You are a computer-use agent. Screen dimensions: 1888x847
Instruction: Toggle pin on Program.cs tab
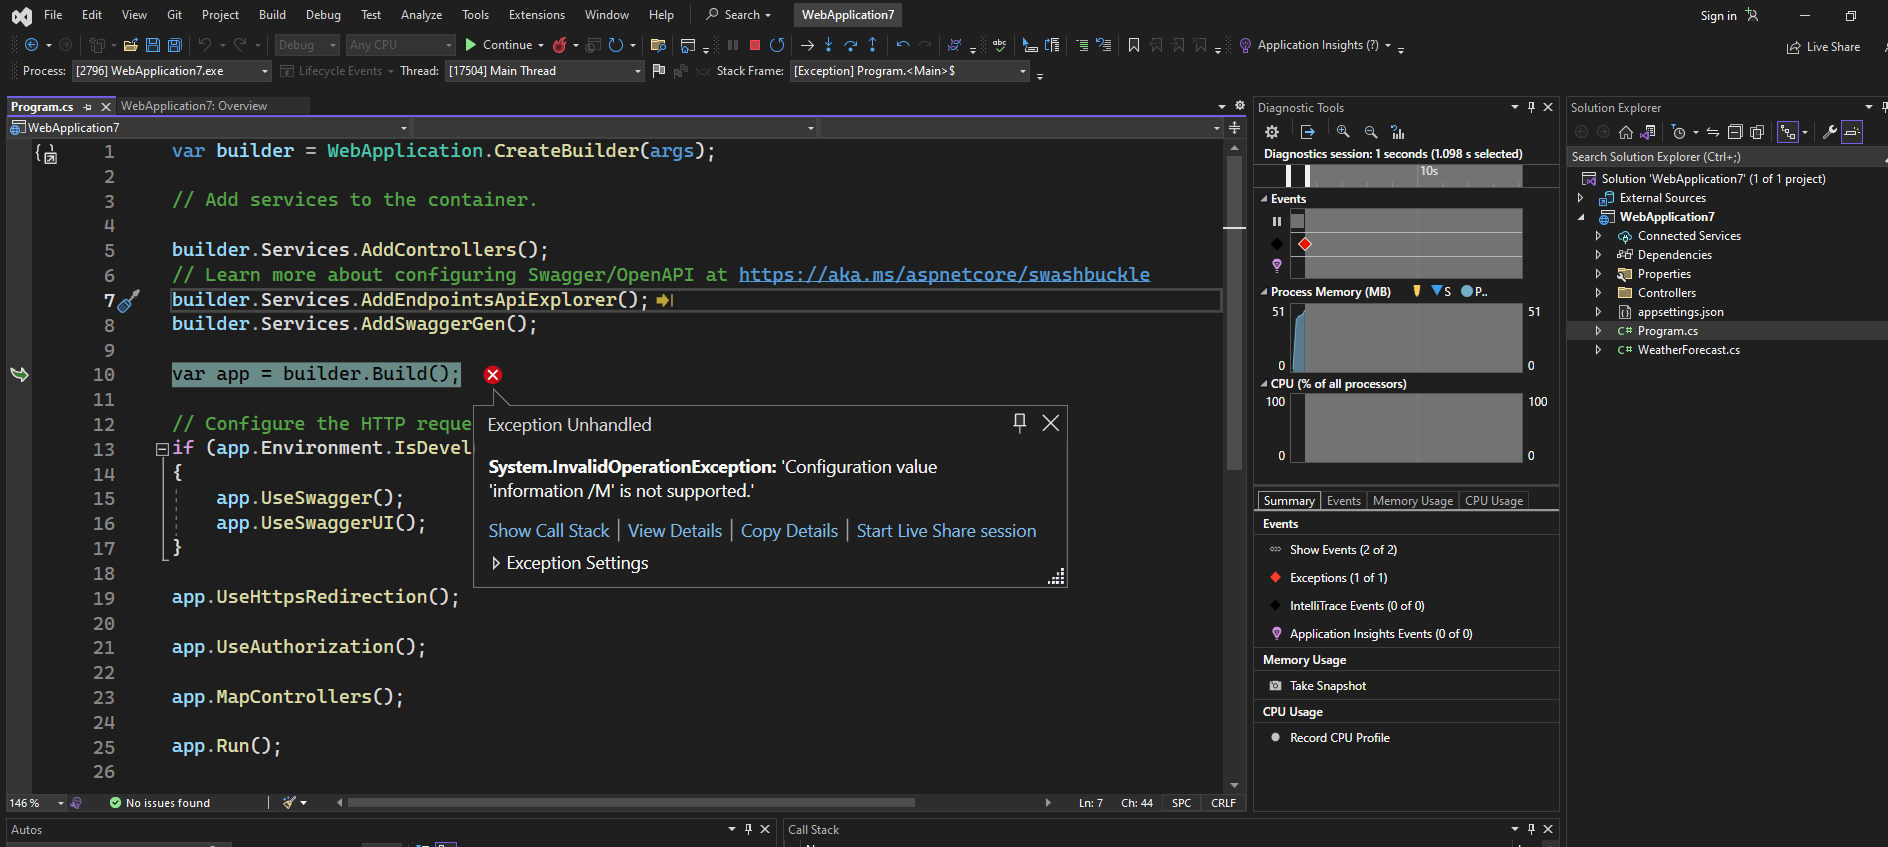point(88,106)
